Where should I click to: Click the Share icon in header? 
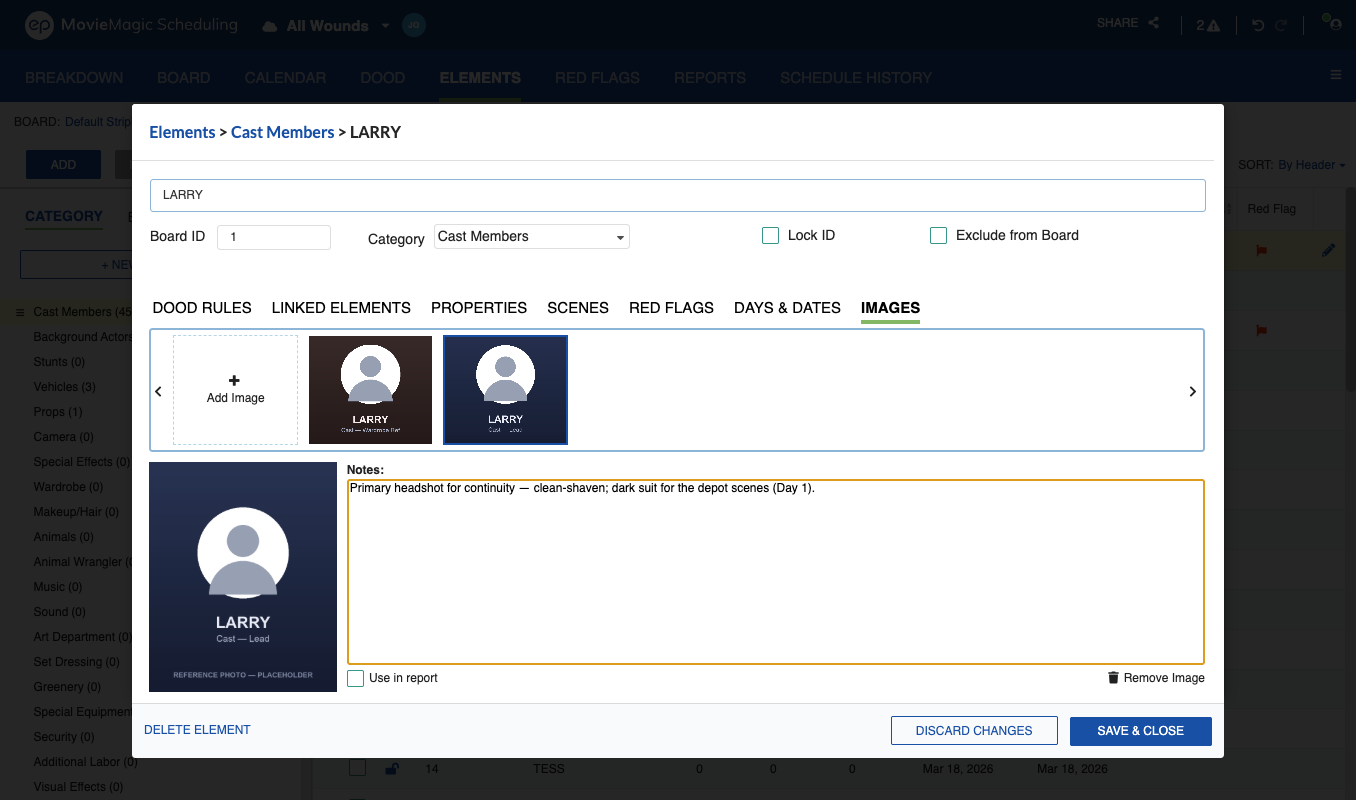pos(1153,23)
